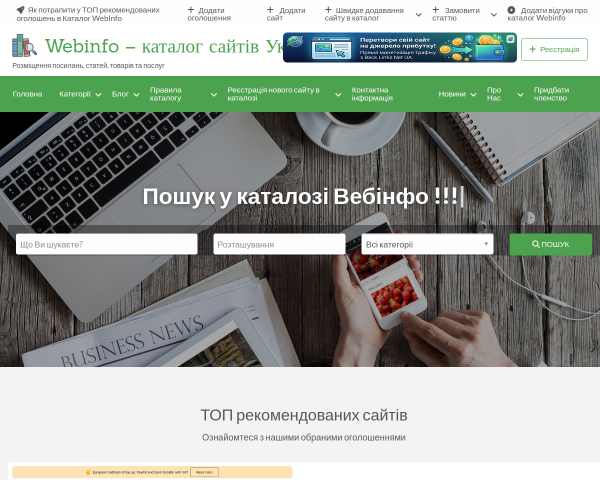Click 'Ознайомтеся з нашими обраними оголошеннями' text

click(x=304, y=438)
